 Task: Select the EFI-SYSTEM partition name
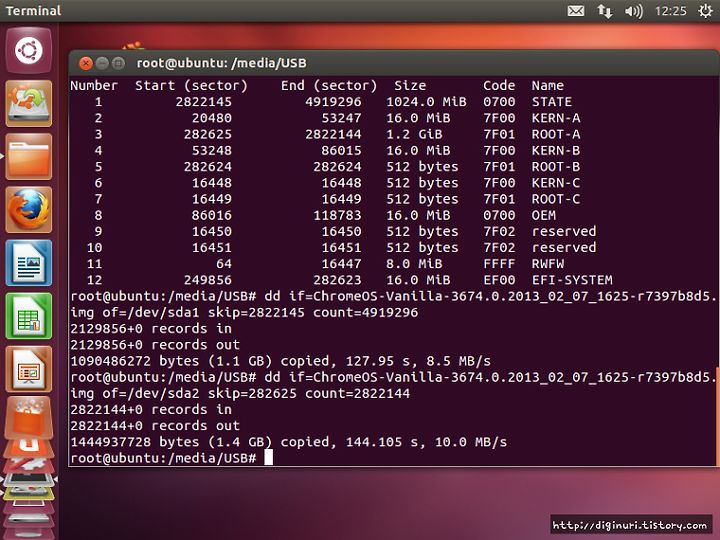(572, 280)
